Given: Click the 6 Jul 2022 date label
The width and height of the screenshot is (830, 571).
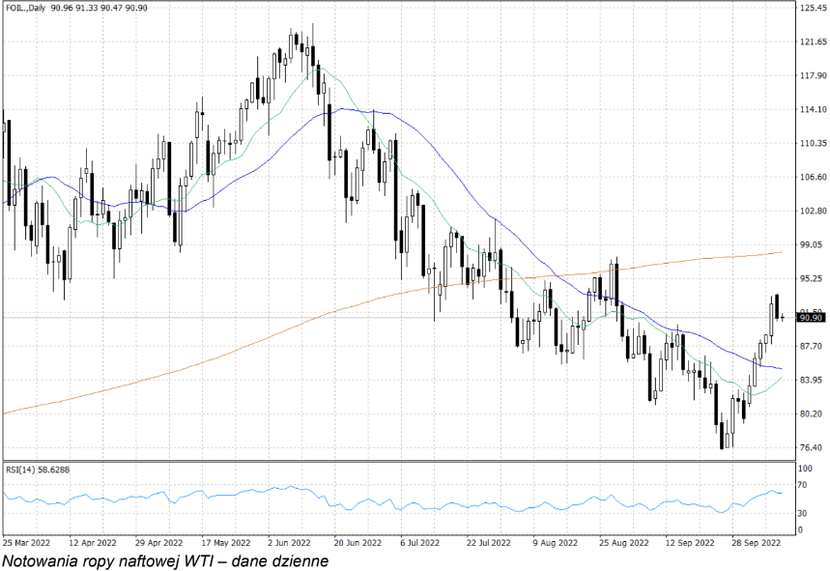Looking at the screenshot, I should pyautogui.click(x=423, y=543).
